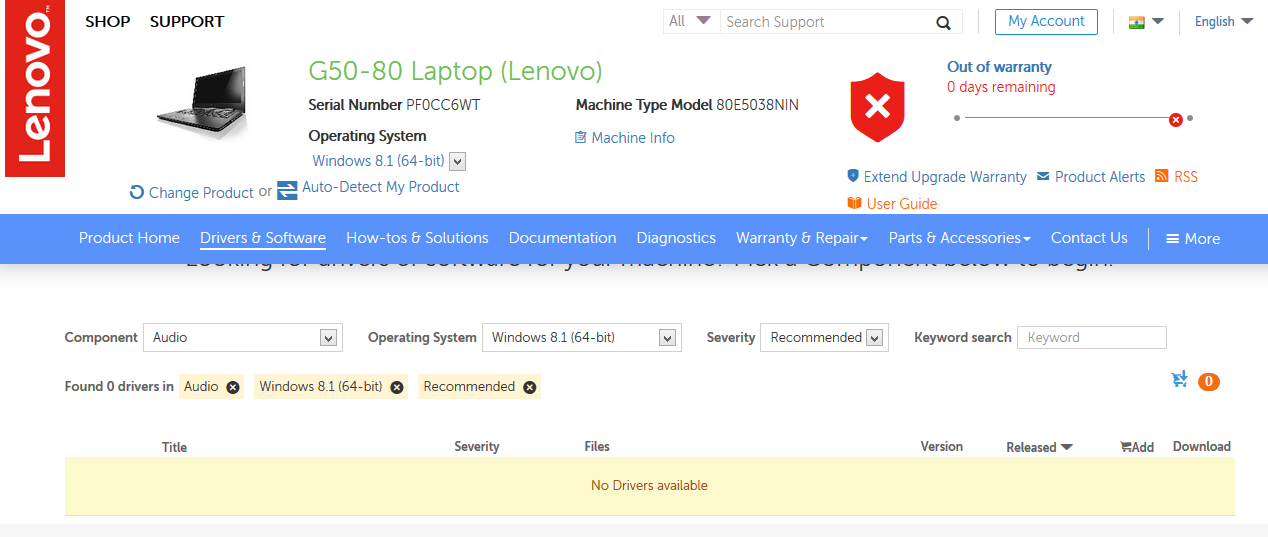Click the Download column header
This screenshot has height=537, width=1268.
1202,446
